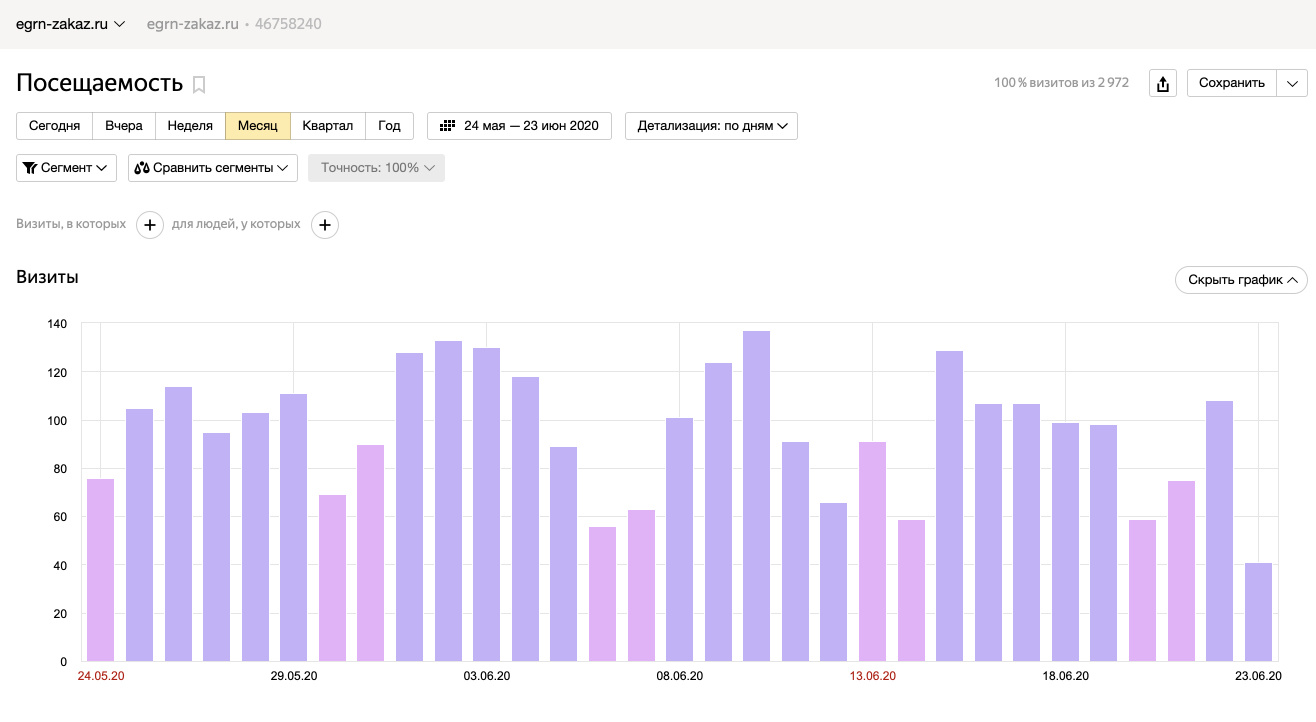Screen dimensions: 1316x722
Task: Click the last bar for 23.06.20
Action: (x=1258, y=611)
